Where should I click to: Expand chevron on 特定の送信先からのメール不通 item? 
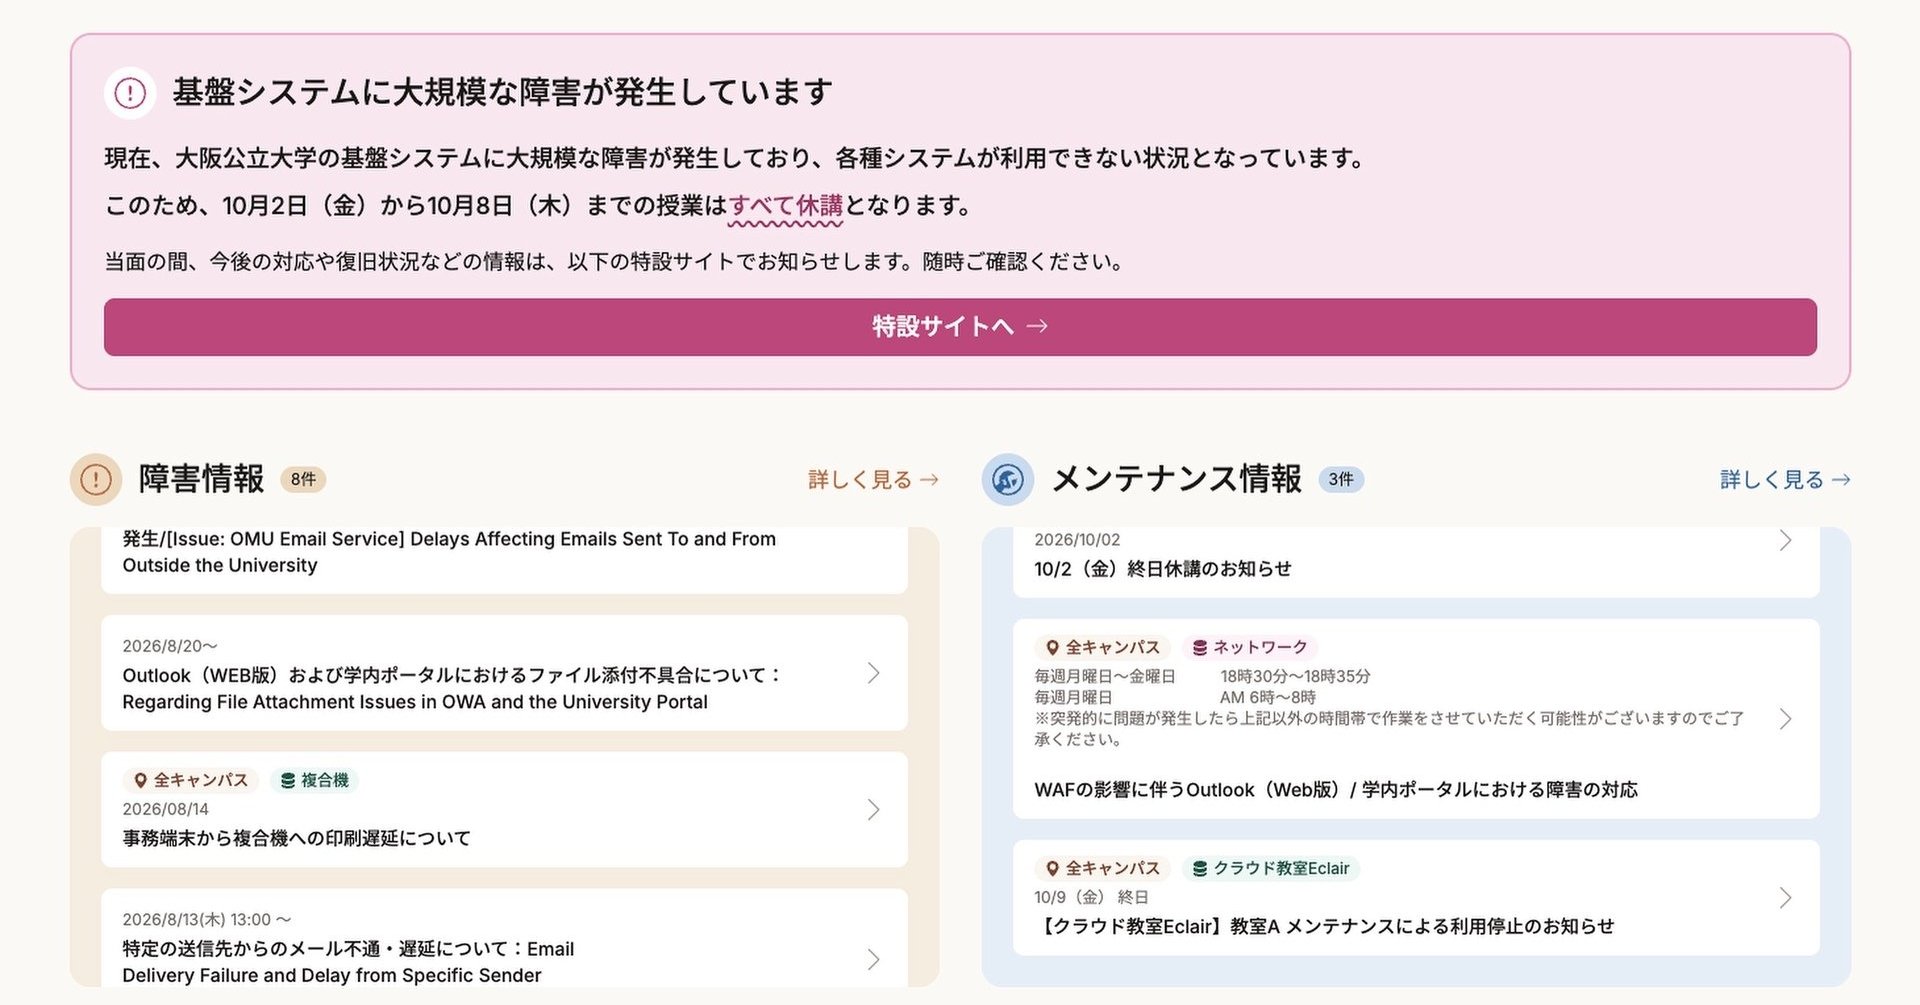pyautogui.click(x=873, y=959)
